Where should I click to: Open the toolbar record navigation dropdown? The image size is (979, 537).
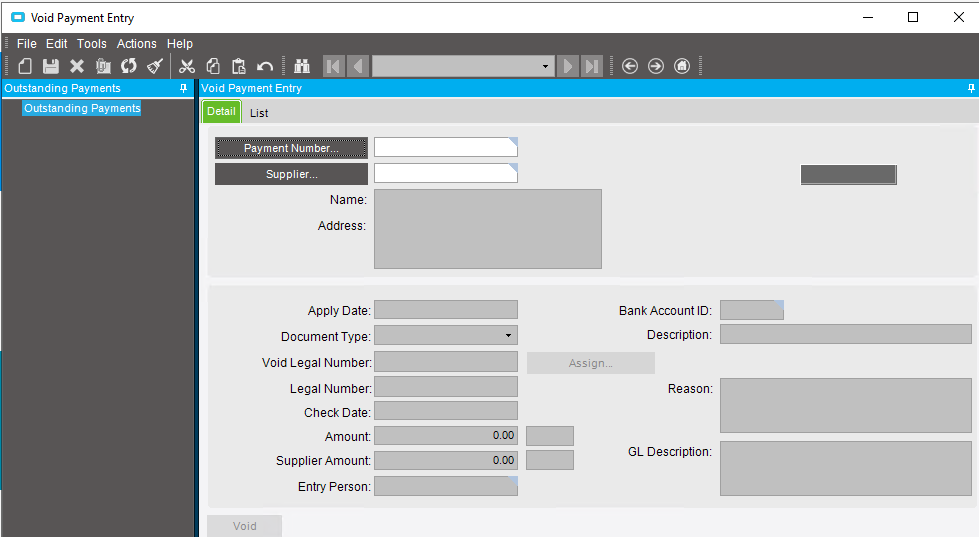tap(545, 66)
